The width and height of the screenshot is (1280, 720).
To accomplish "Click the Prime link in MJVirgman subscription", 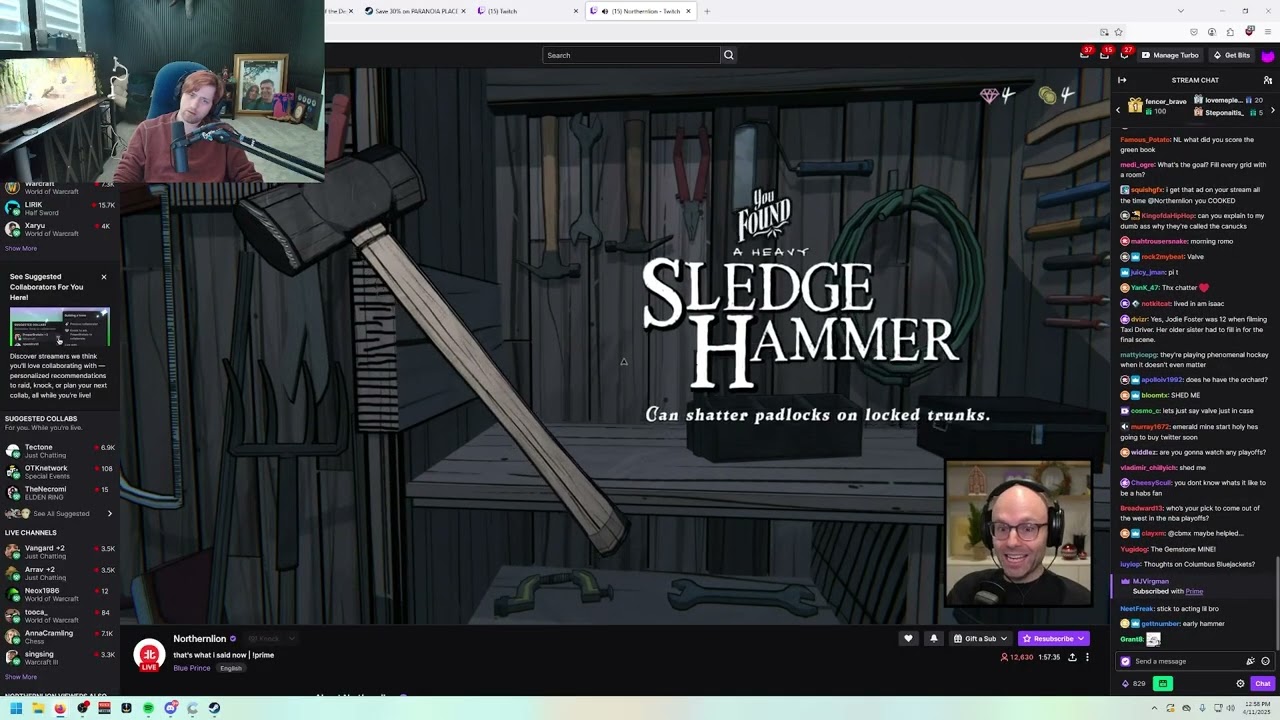I will (1194, 592).
